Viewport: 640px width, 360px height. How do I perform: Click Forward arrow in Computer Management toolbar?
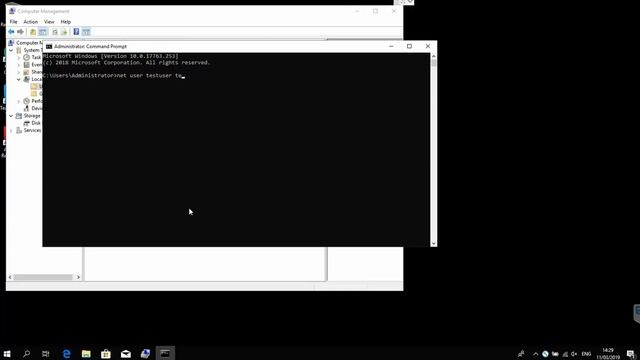[20, 32]
